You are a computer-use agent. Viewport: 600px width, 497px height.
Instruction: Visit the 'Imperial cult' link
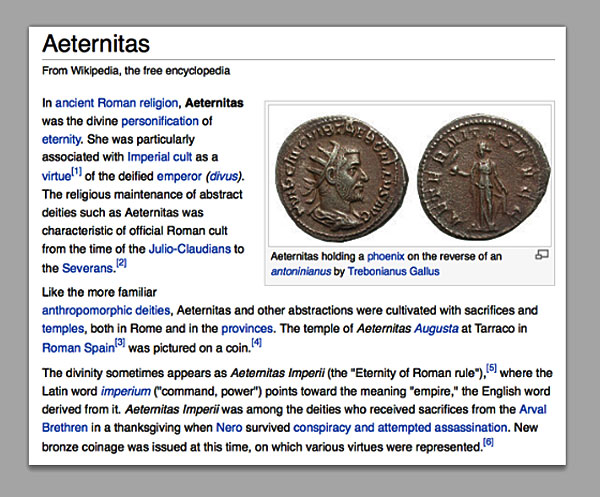[x=159, y=157]
